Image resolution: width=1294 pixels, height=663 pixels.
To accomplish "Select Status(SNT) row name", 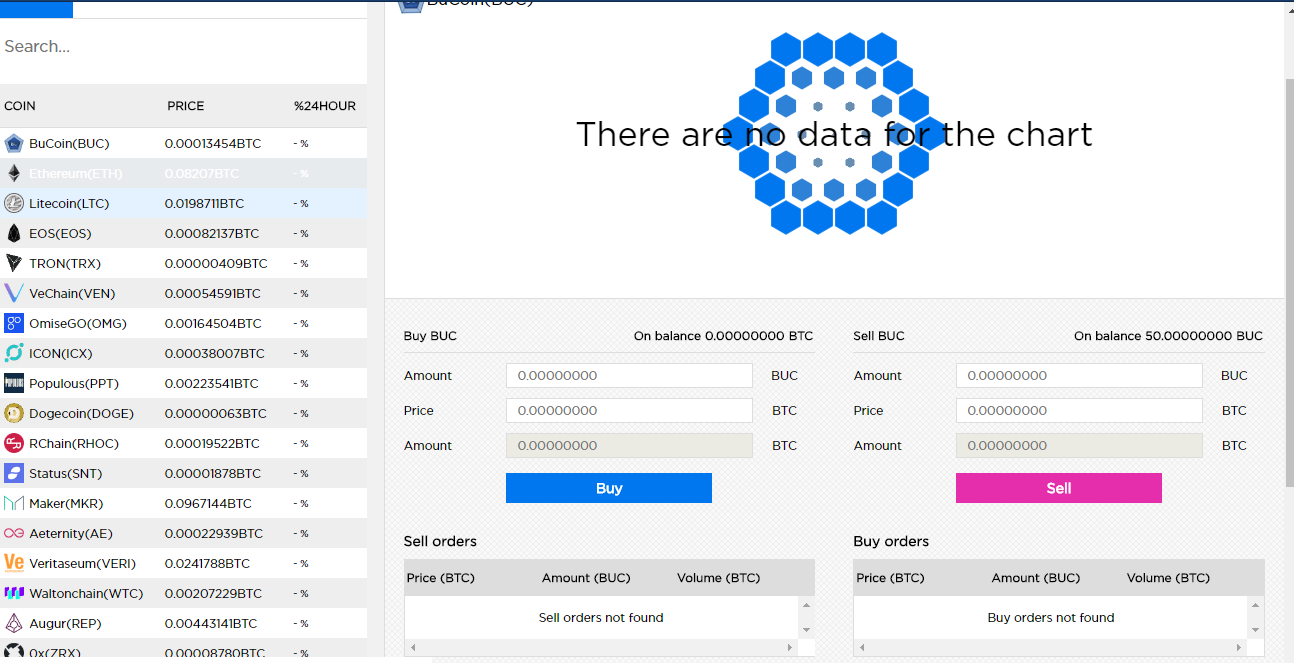I will pyautogui.click(x=66, y=474).
